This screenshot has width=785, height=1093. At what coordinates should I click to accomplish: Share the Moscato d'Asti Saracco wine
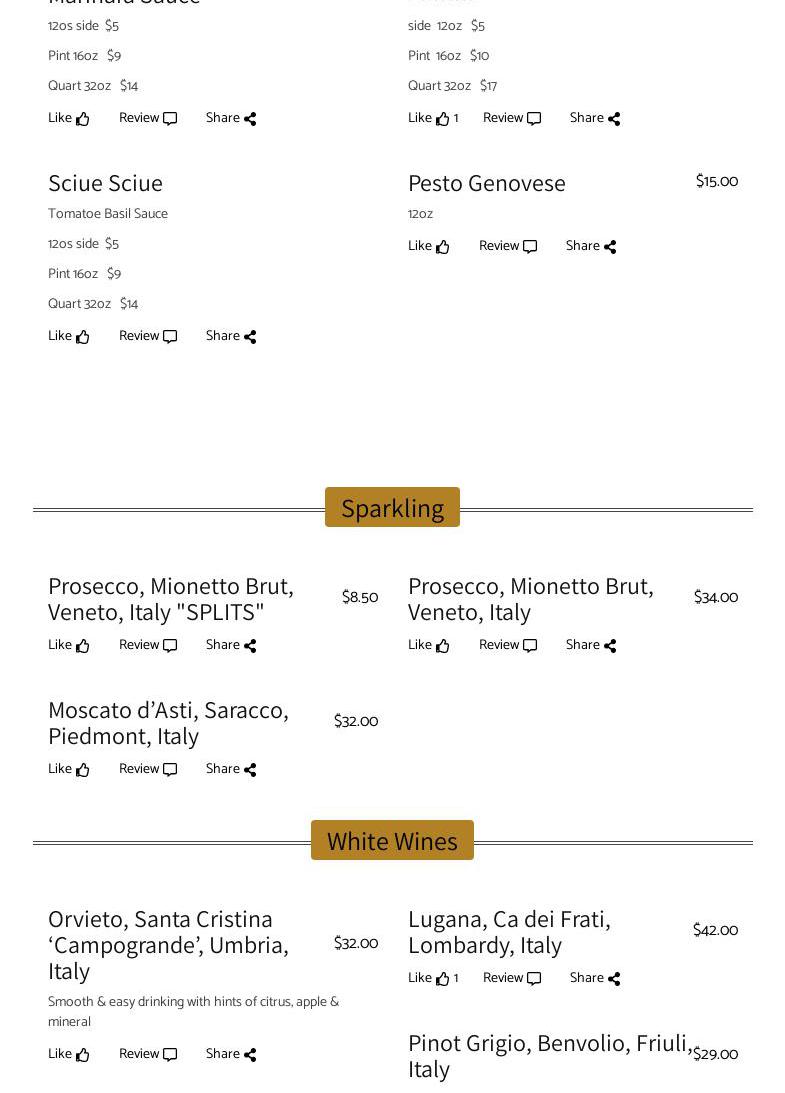click(231, 770)
